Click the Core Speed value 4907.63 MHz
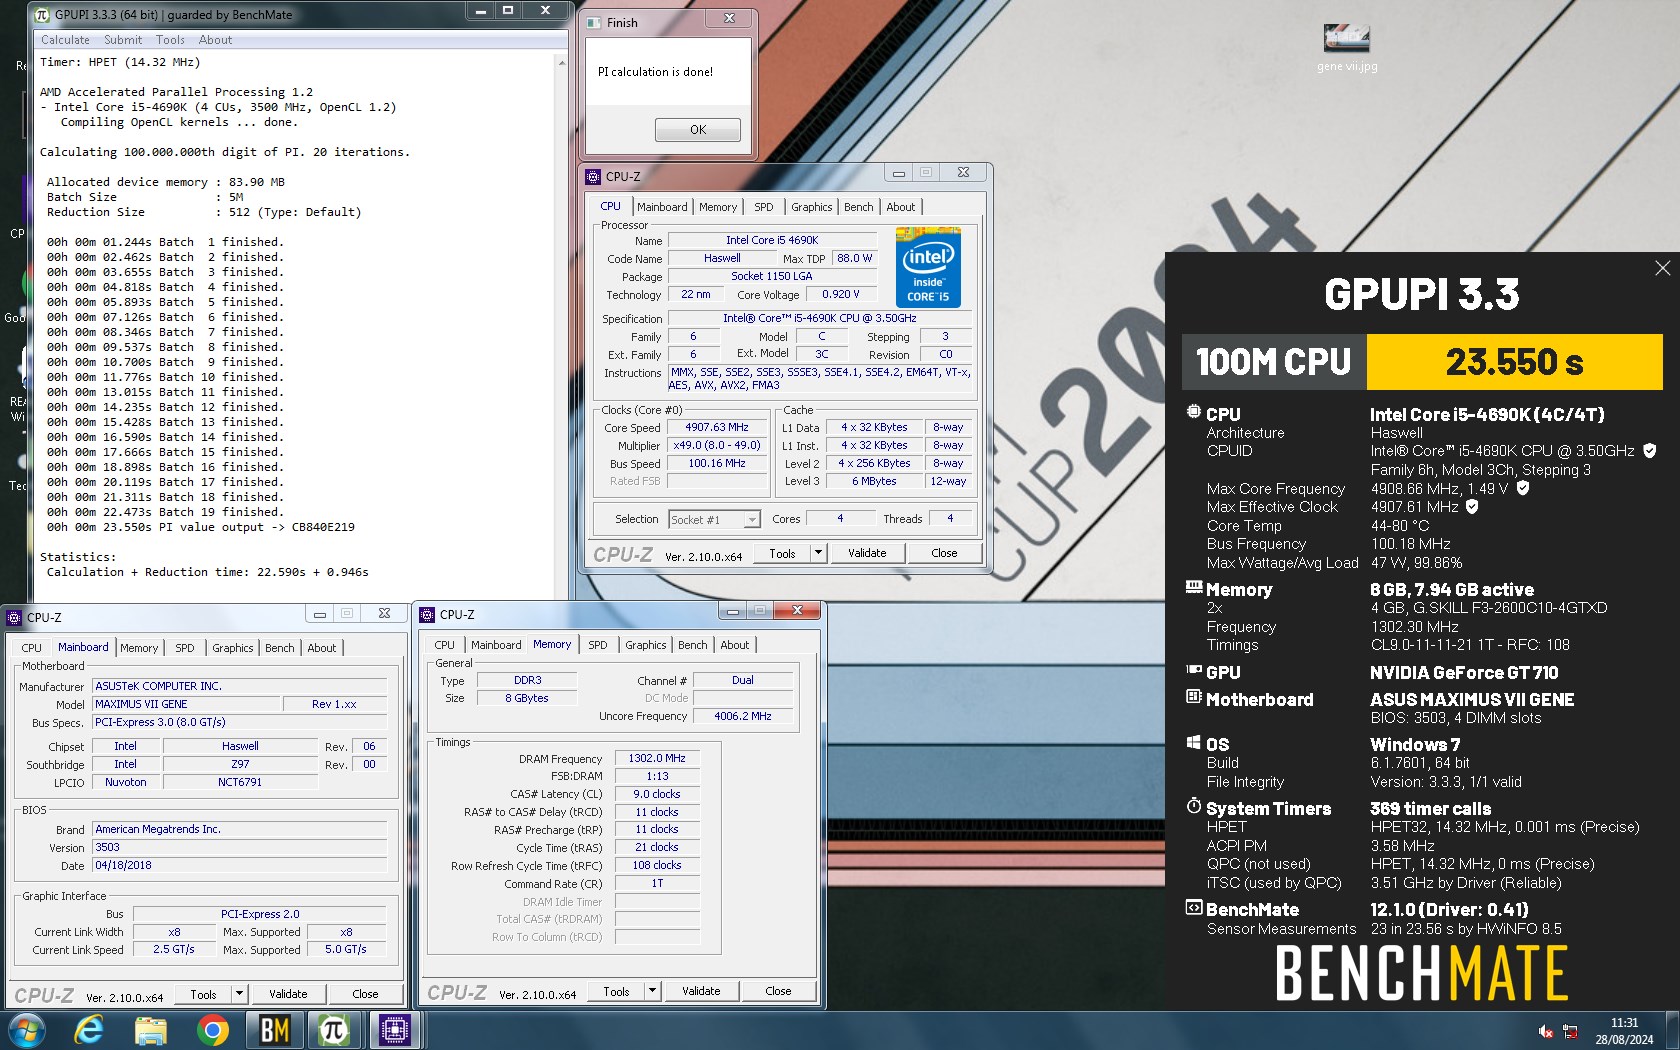 [717, 427]
